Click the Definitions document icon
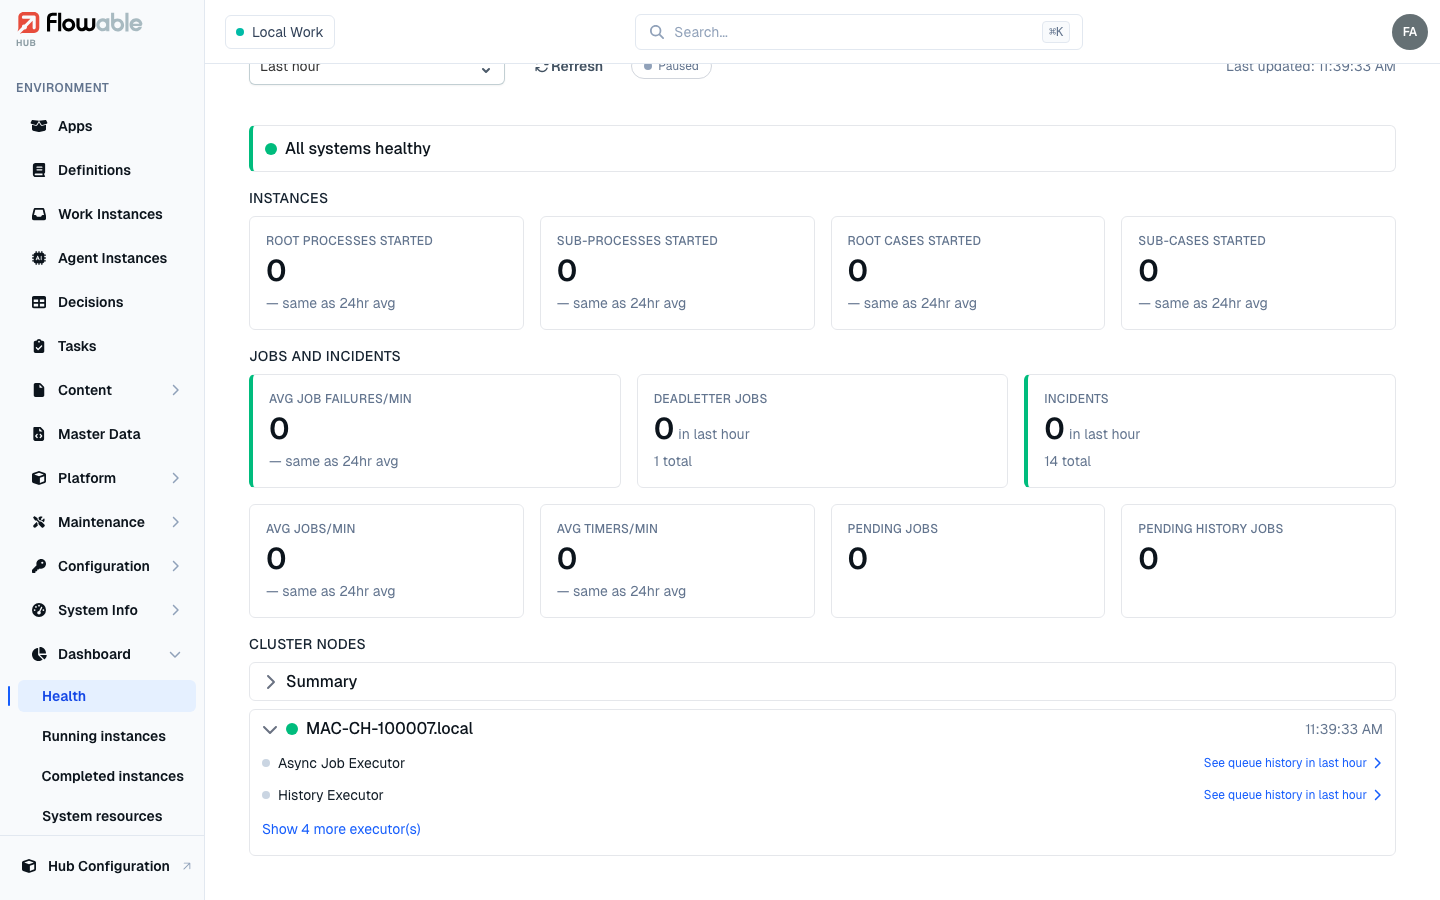1440x900 pixels. tap(39, 170)
